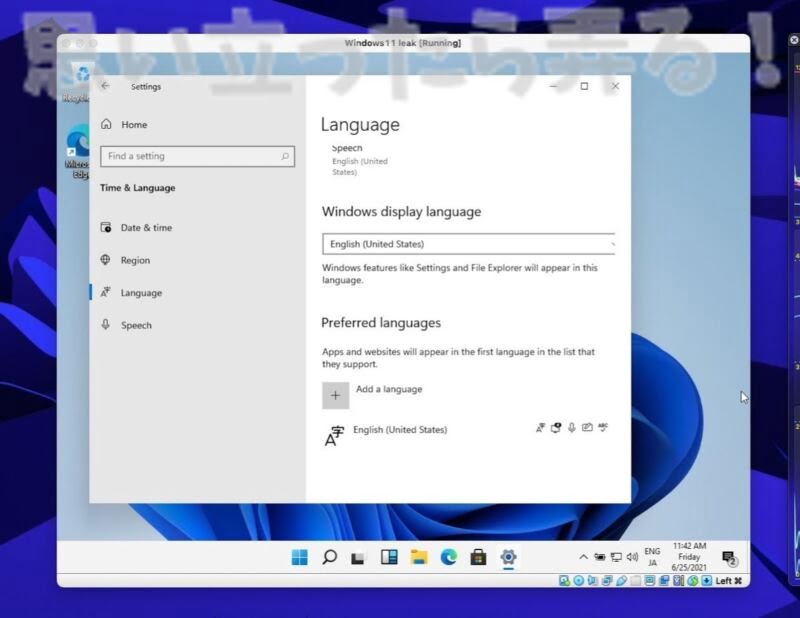Expand the hidden tray icons chevron
The height and width of the screenshot is (618, 800).
pyautogui.click(x=583, y=557)
